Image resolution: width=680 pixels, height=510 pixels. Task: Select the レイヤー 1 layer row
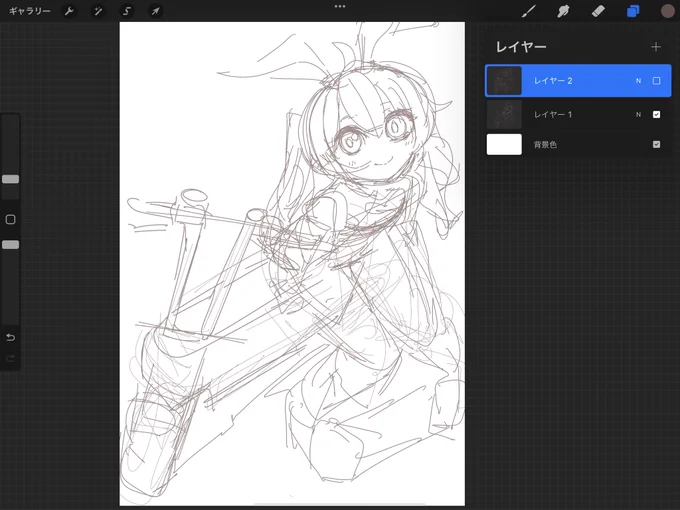tap(578, 114)
